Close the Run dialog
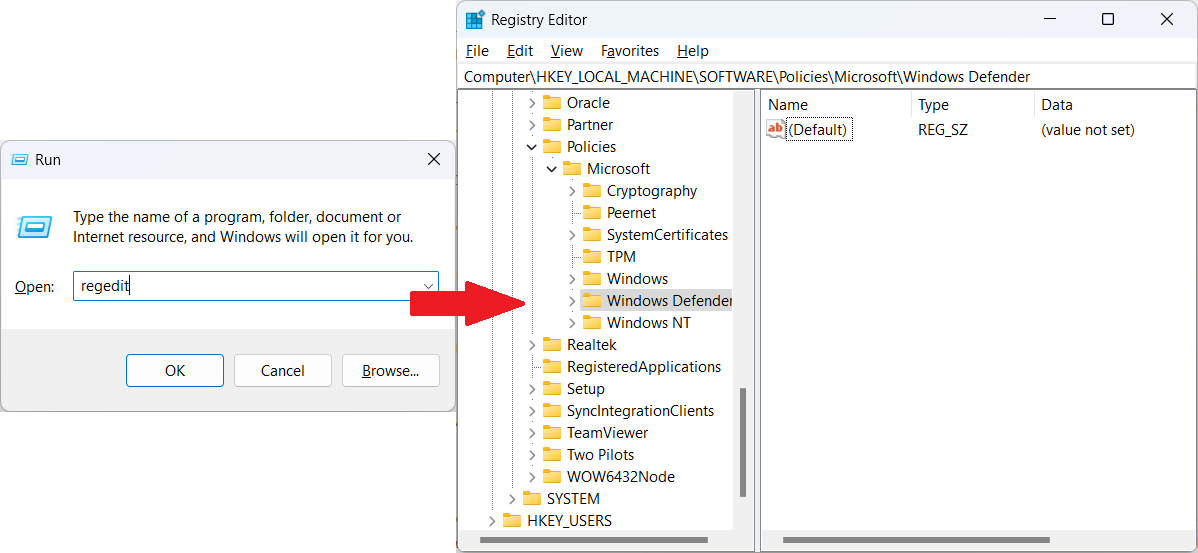The image size is (1198, 553). [x=433, y=160]
